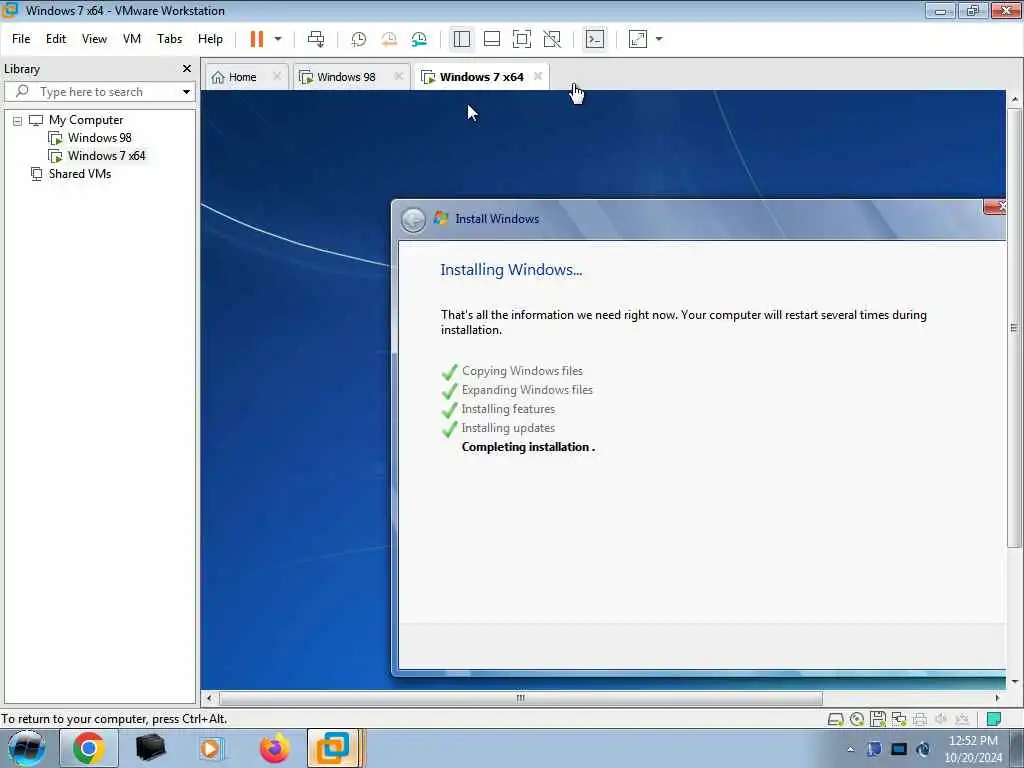The width and height of the screenshot is (1024, 768).
Task: Click the taskbar clock showing 12:52 PM
Action: click(973, 749)
